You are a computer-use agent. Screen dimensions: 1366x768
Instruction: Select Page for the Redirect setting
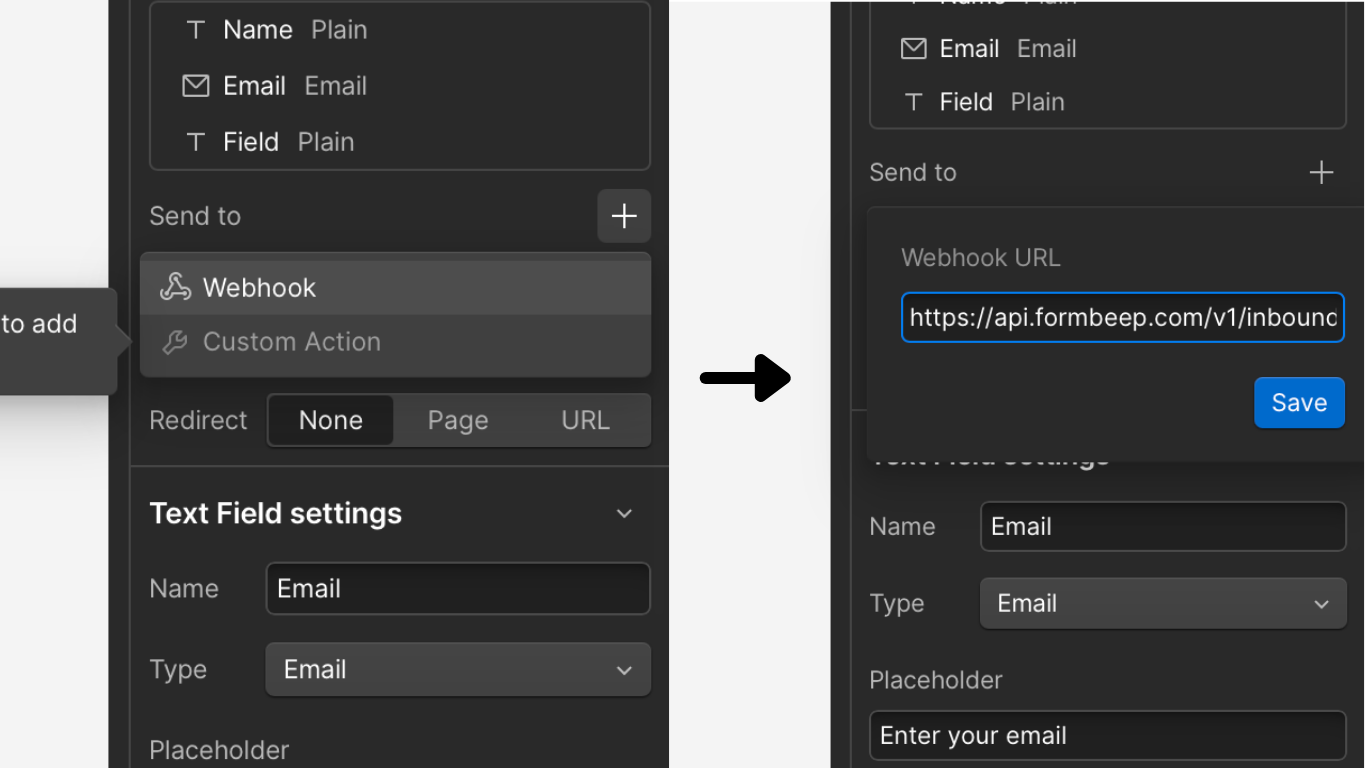(457, 420)
